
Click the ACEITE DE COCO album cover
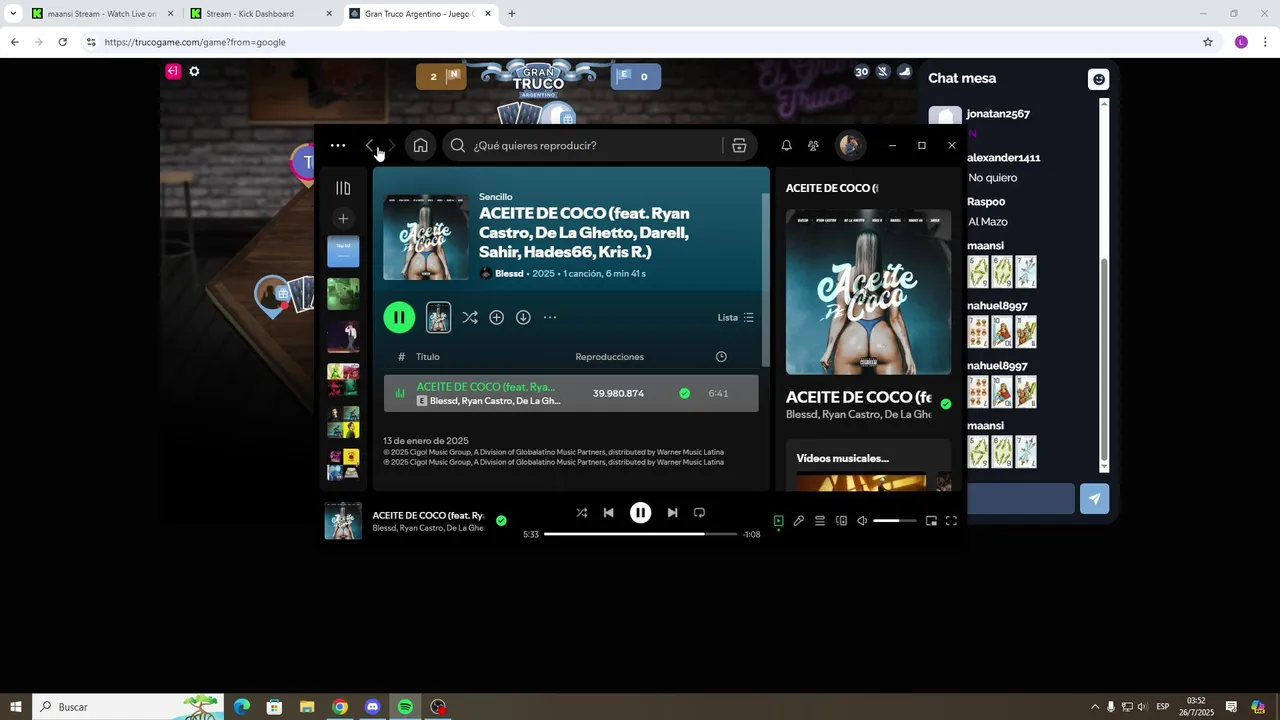(426, 237)
